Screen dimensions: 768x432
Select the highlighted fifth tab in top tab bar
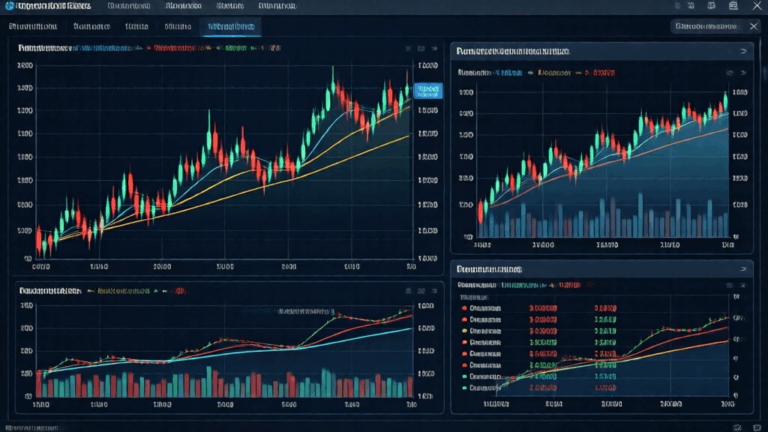[228, 26]
